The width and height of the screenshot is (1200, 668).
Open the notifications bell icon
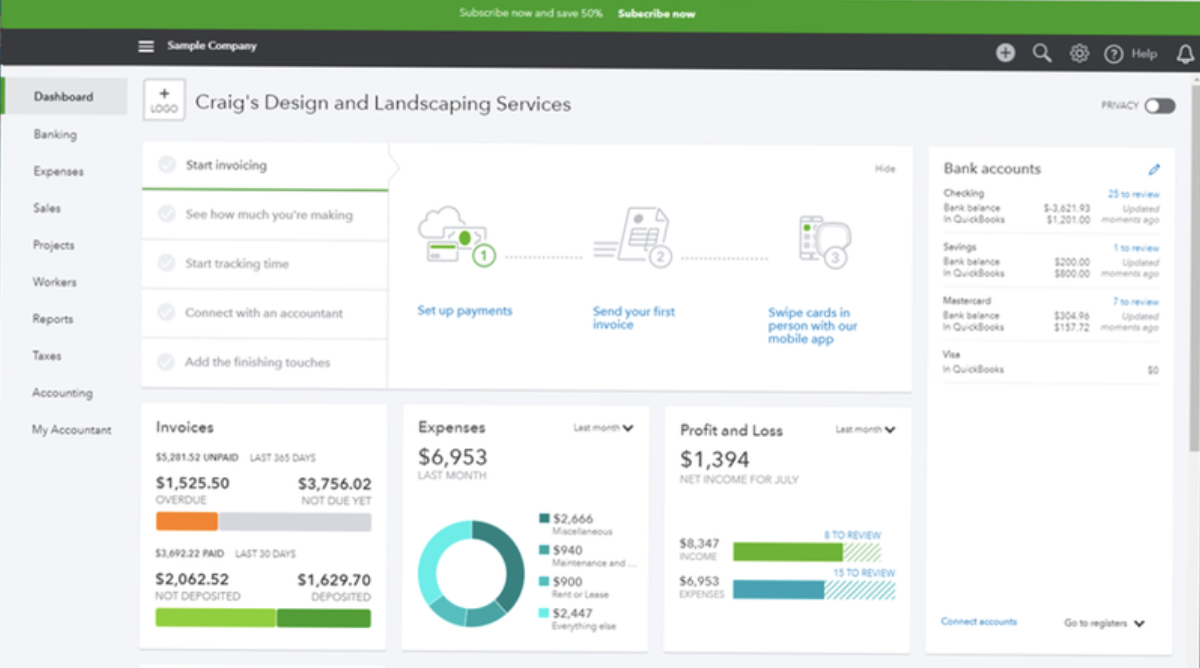coord(1186,54)
